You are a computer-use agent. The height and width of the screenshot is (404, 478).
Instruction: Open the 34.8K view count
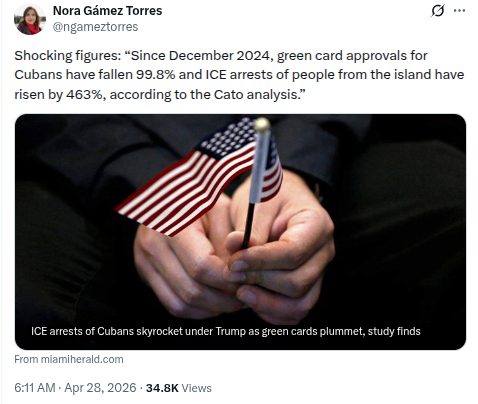(162, 388)
